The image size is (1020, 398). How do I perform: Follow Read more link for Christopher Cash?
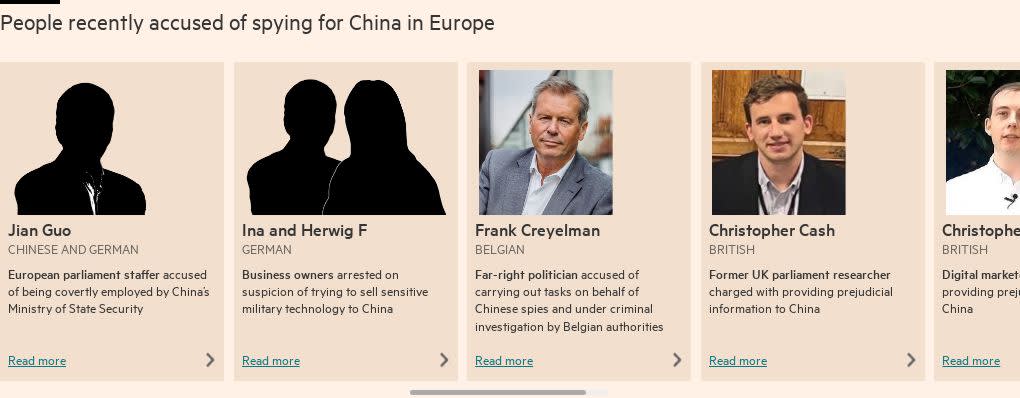click(738, 361)
